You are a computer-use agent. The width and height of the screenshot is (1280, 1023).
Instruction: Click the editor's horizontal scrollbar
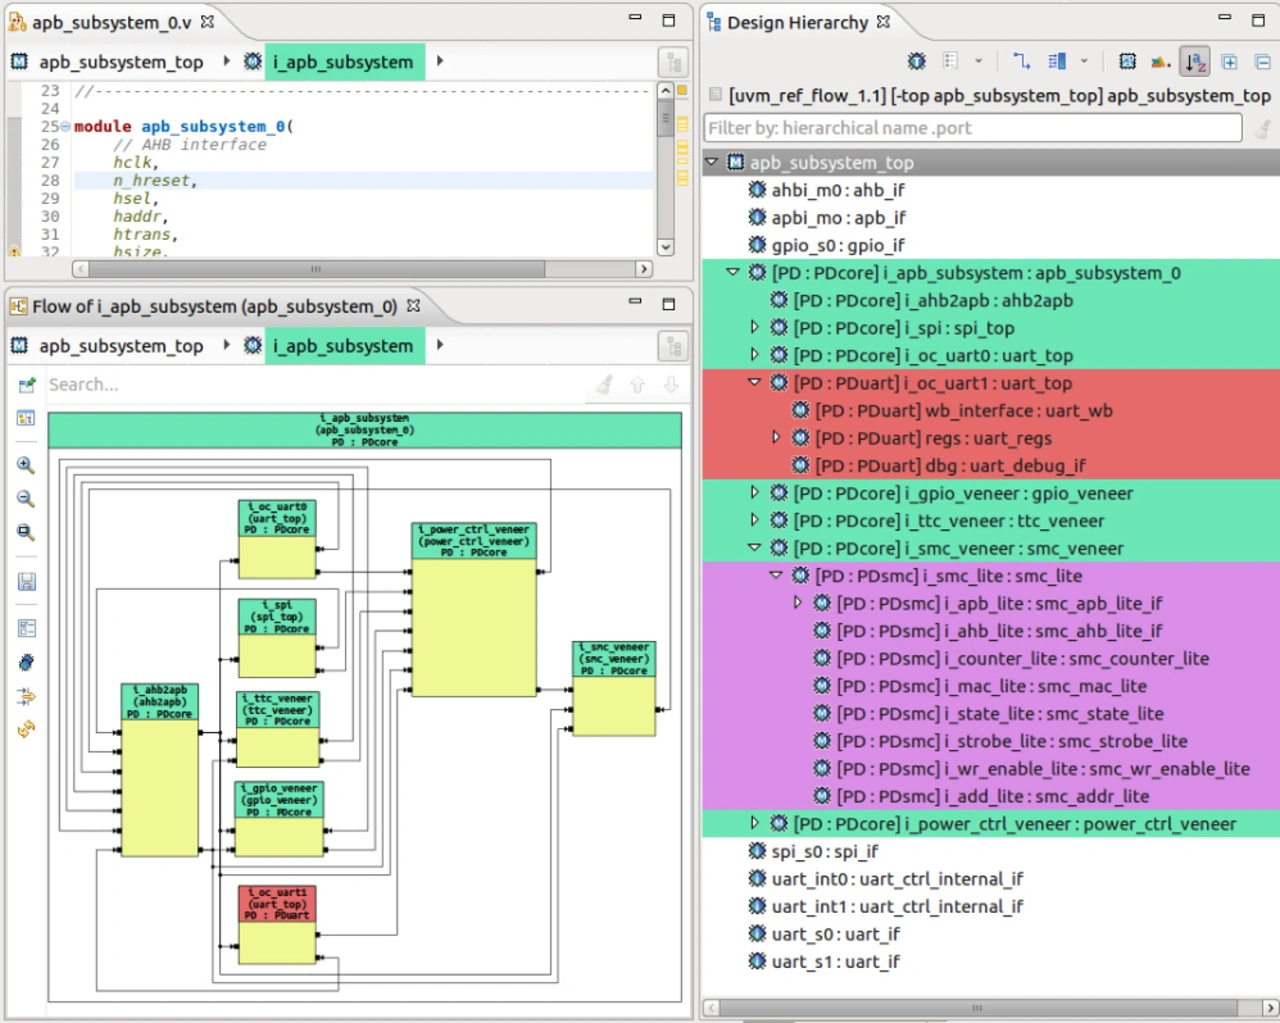point(316,269)
